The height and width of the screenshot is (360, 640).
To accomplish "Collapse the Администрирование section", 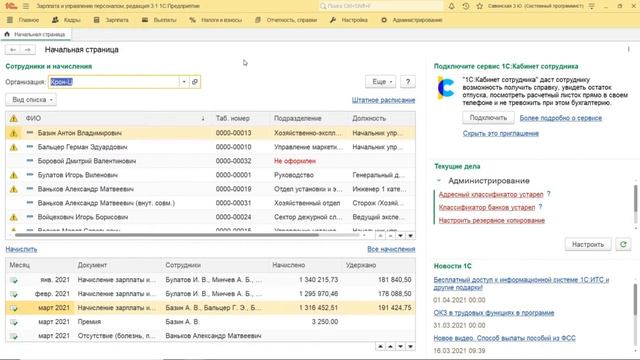I will (439, 180).
